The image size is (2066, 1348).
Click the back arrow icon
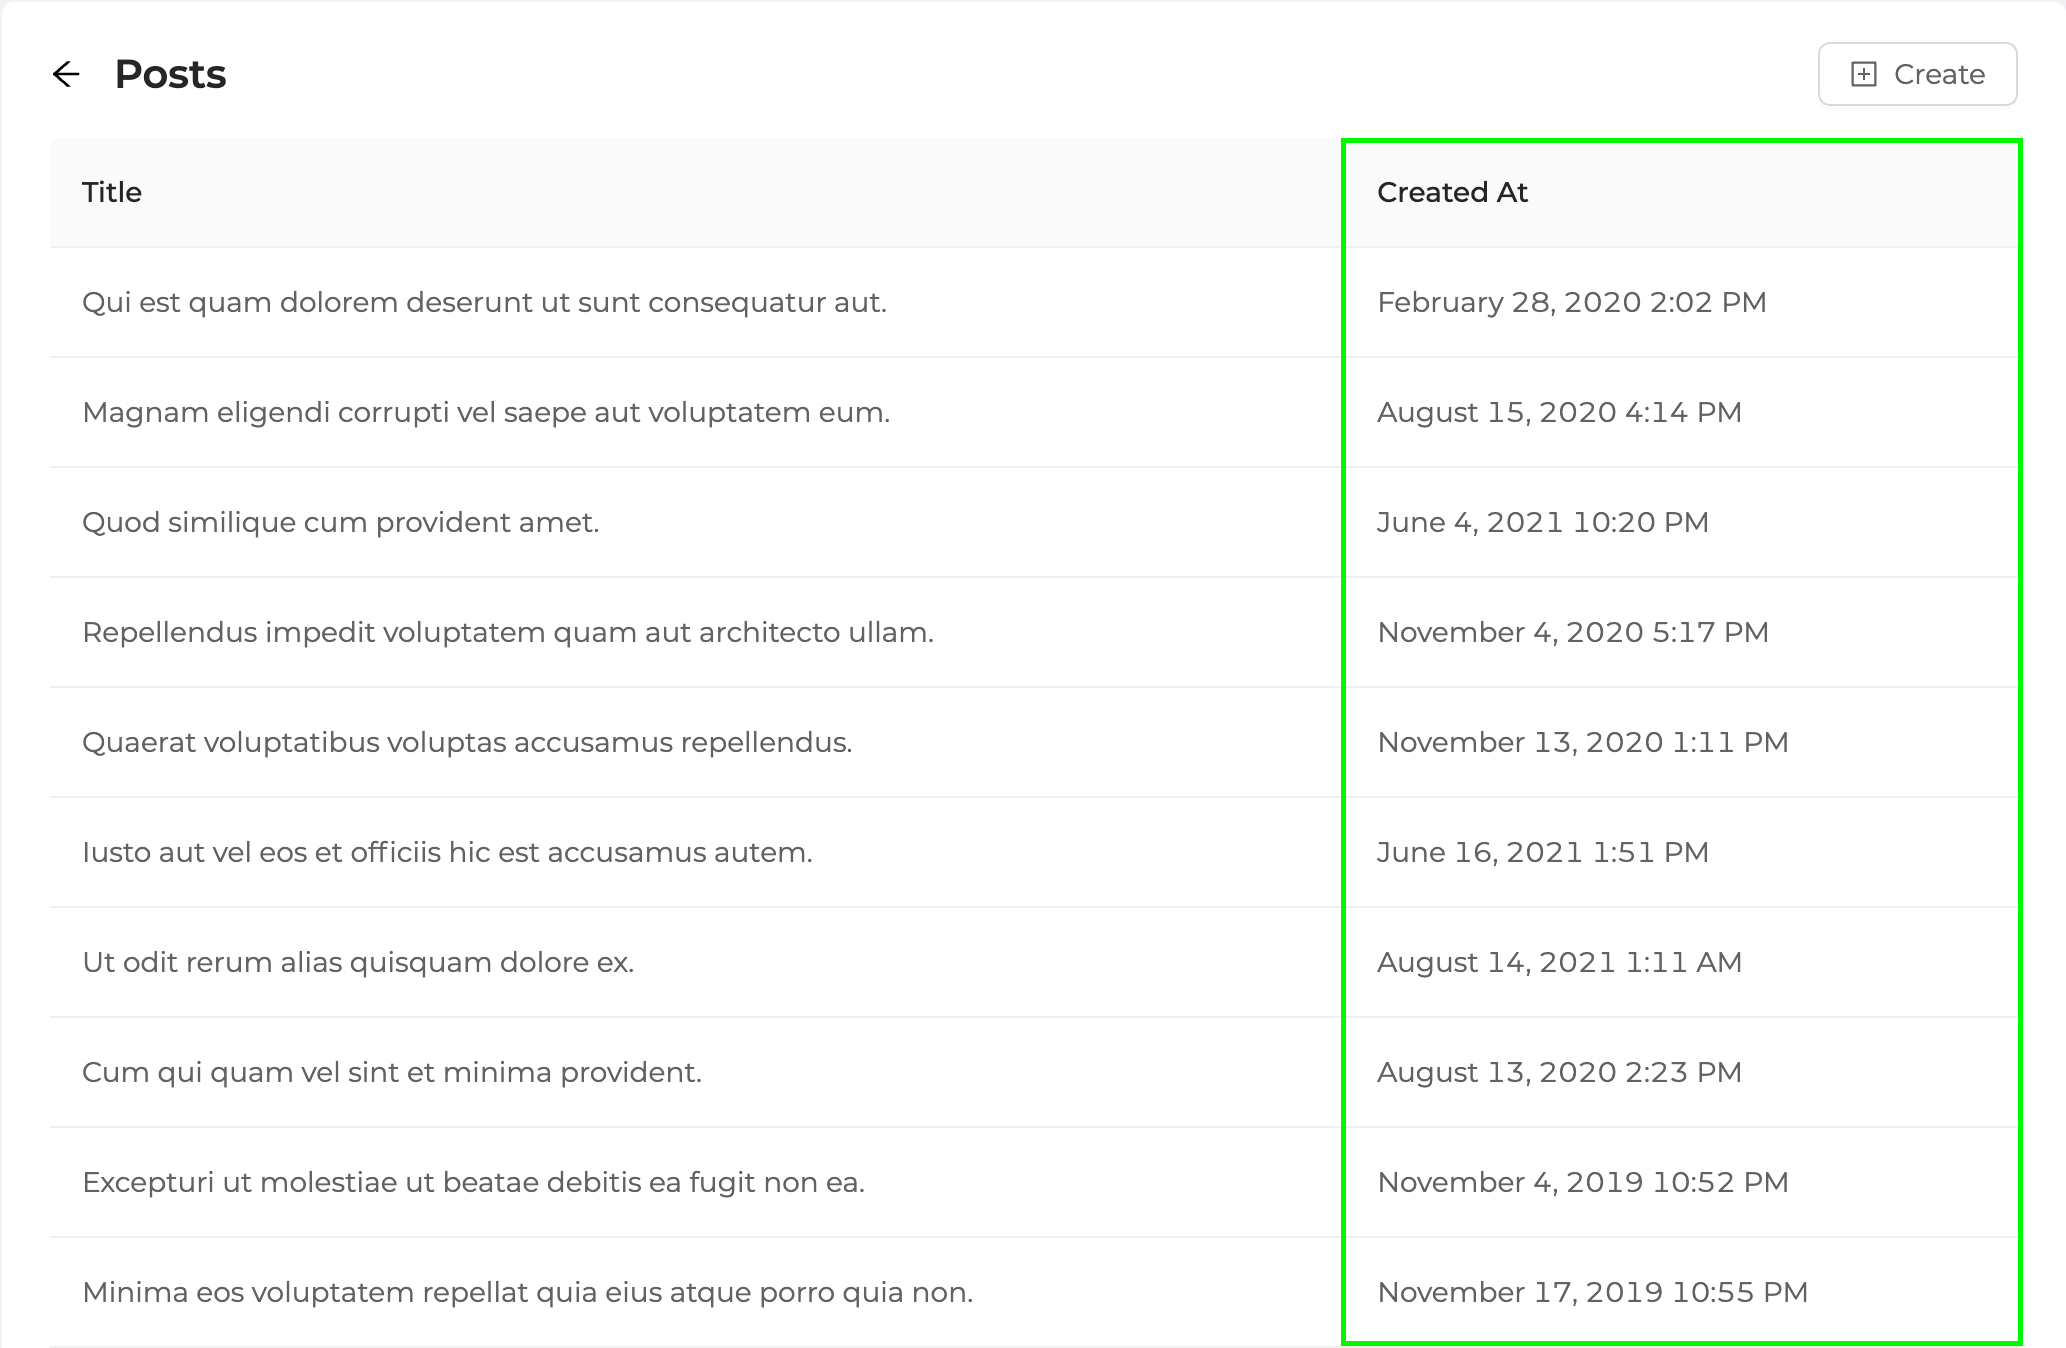tap(66, 74)
